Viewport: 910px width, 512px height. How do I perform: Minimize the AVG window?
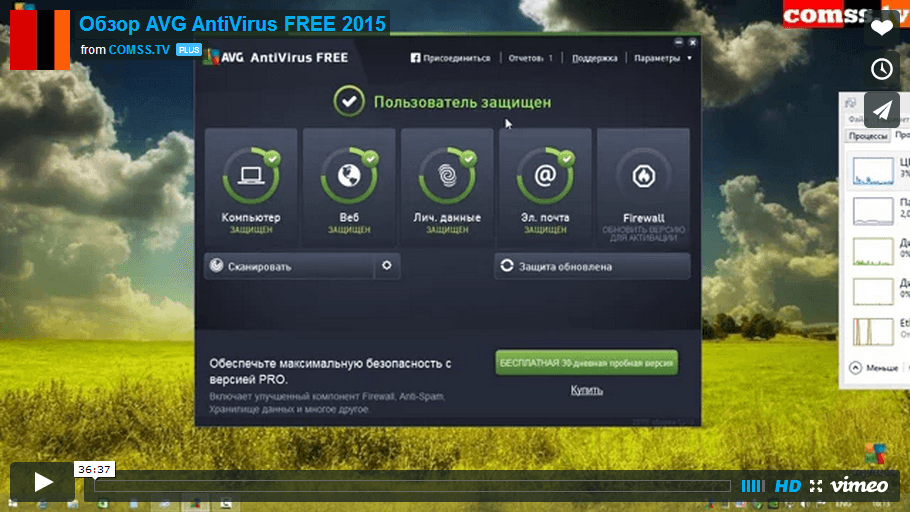pyautogui.click(x=678, y=42)
